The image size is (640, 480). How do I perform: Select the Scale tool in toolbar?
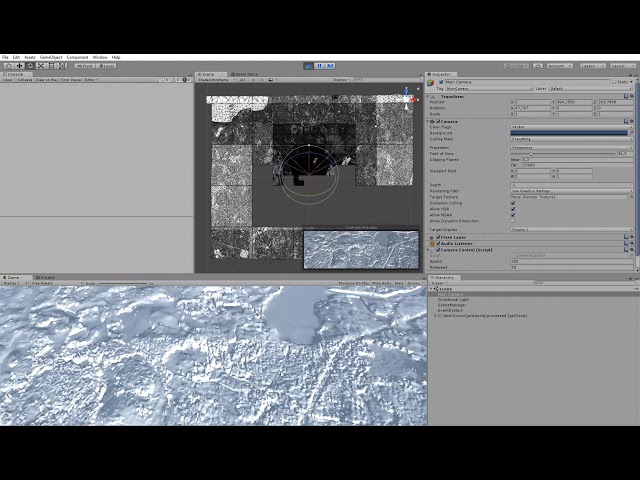coord(41,66)
